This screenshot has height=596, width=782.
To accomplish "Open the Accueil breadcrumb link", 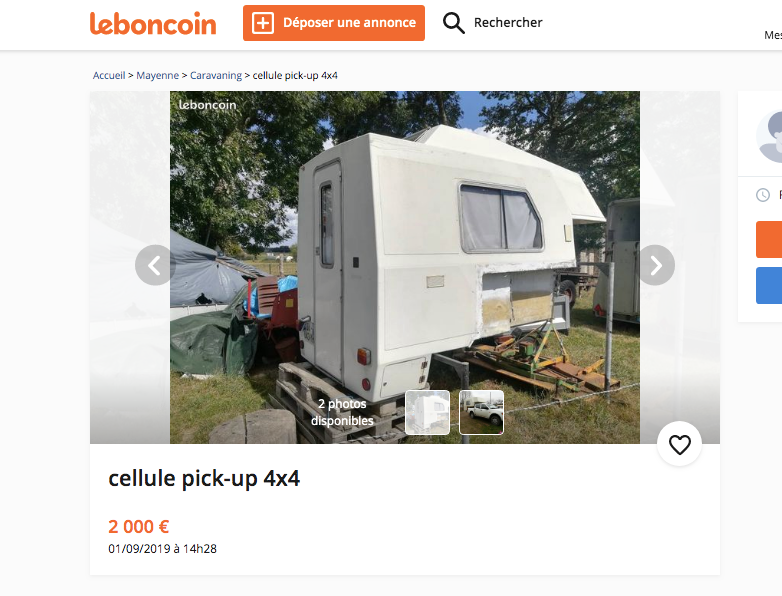I will click(109, 75).
